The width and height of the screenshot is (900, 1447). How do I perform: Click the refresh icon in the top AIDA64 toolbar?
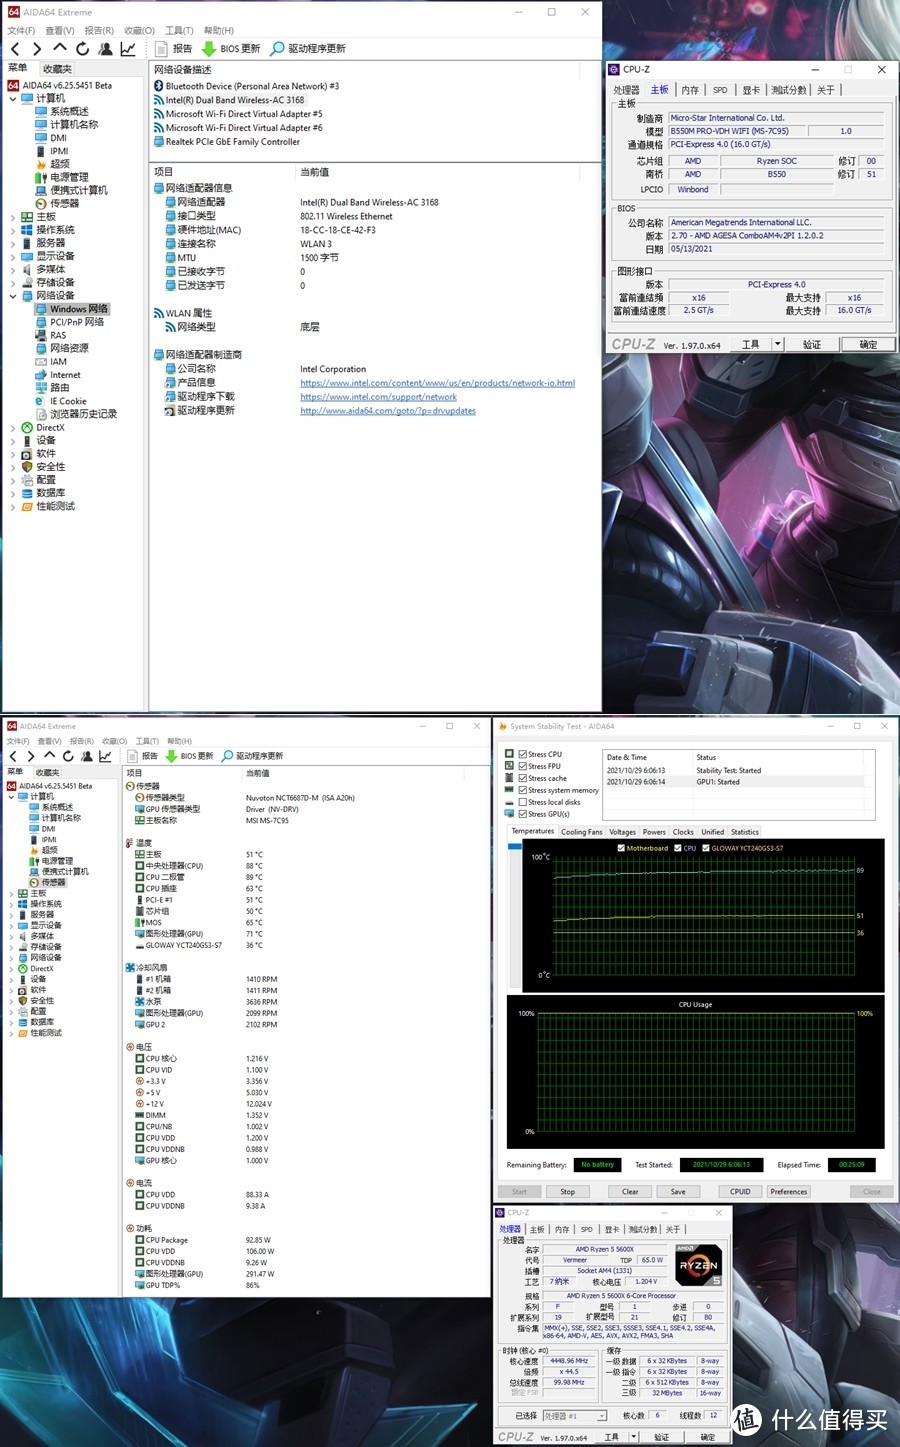coord(82,48)
